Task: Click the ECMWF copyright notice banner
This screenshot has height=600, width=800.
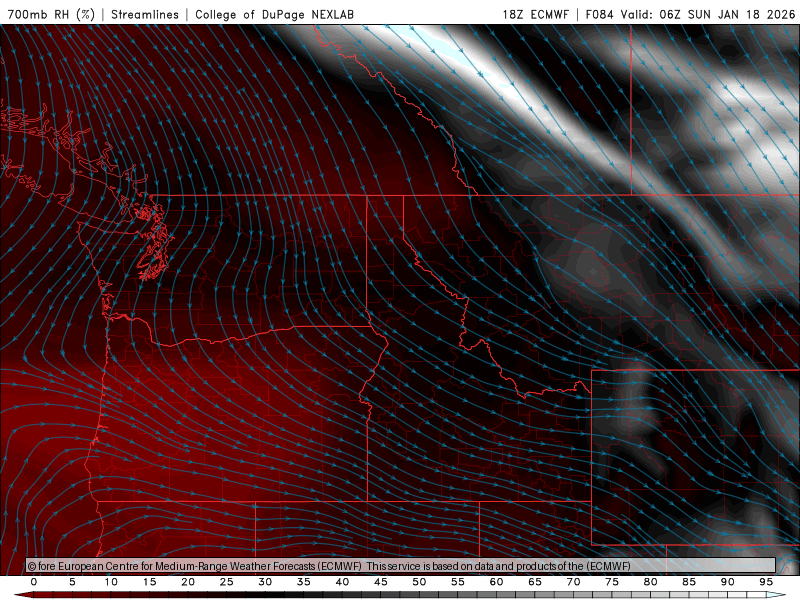Action: [x=401, y=565]
